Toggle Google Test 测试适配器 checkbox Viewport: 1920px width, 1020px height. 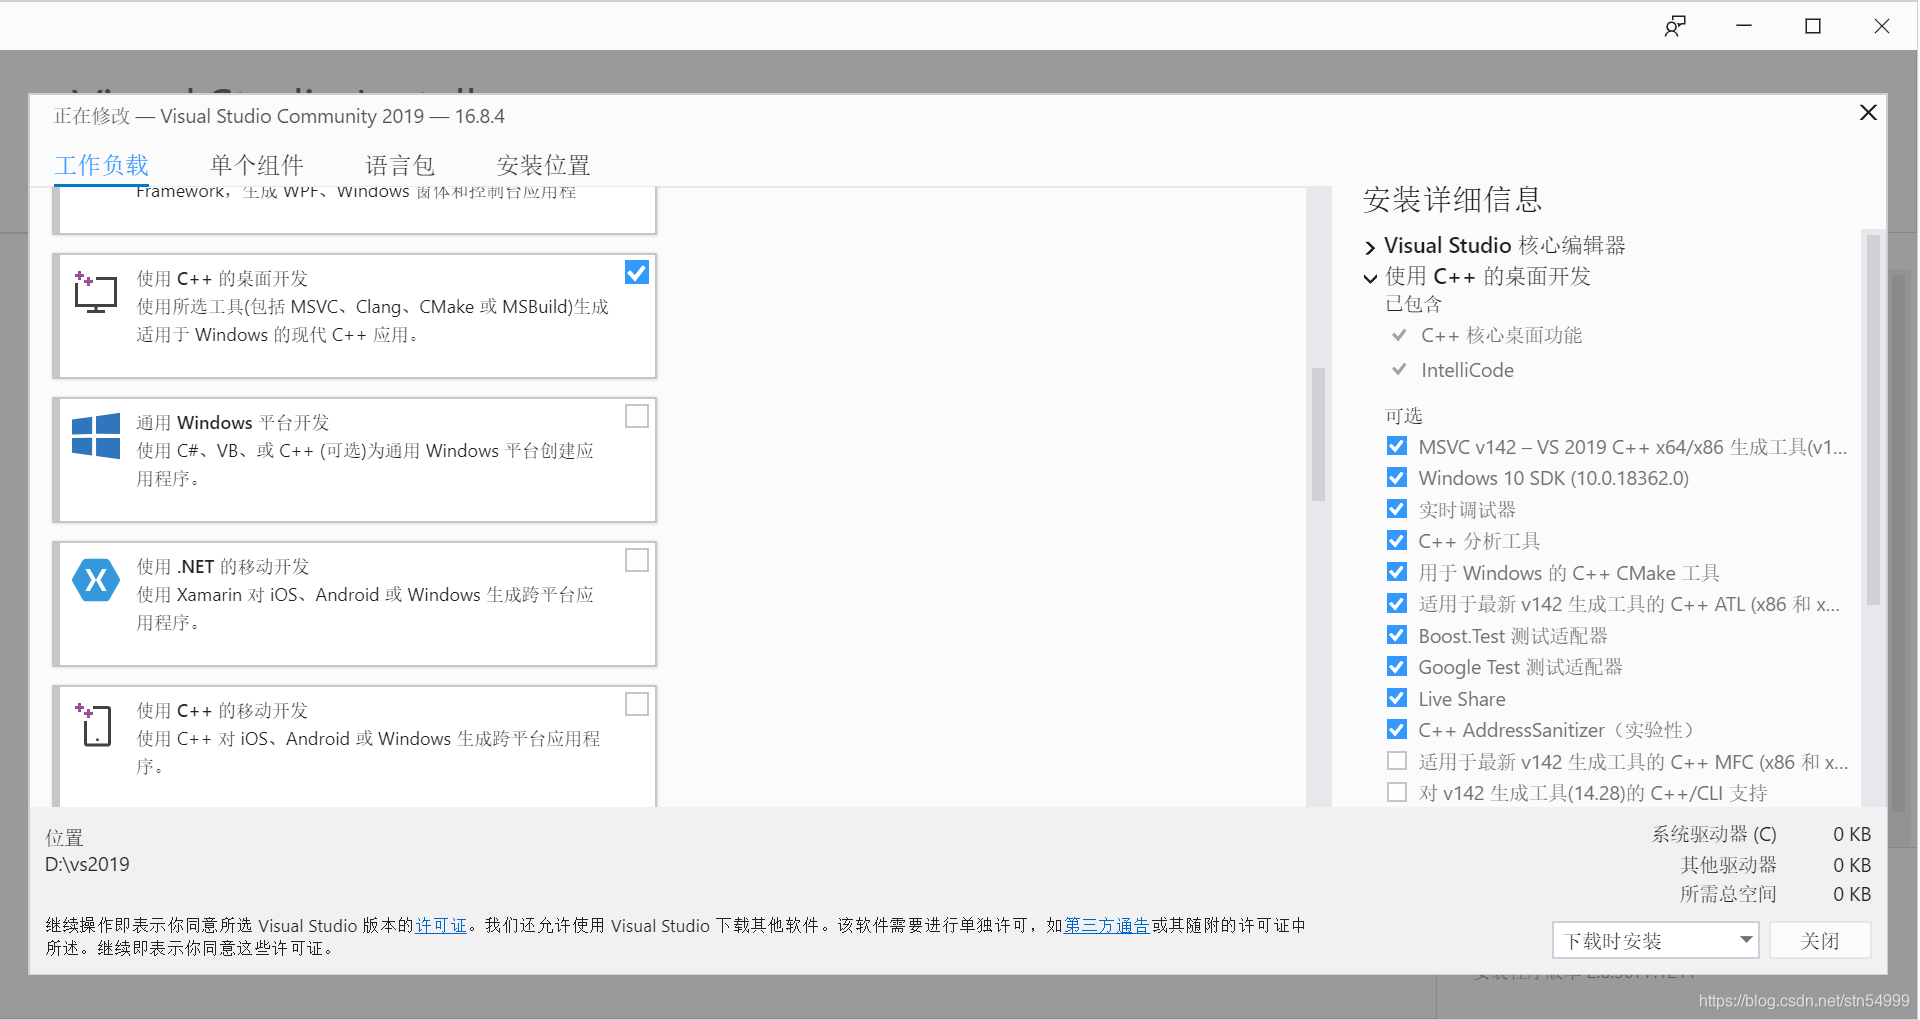1397,666
